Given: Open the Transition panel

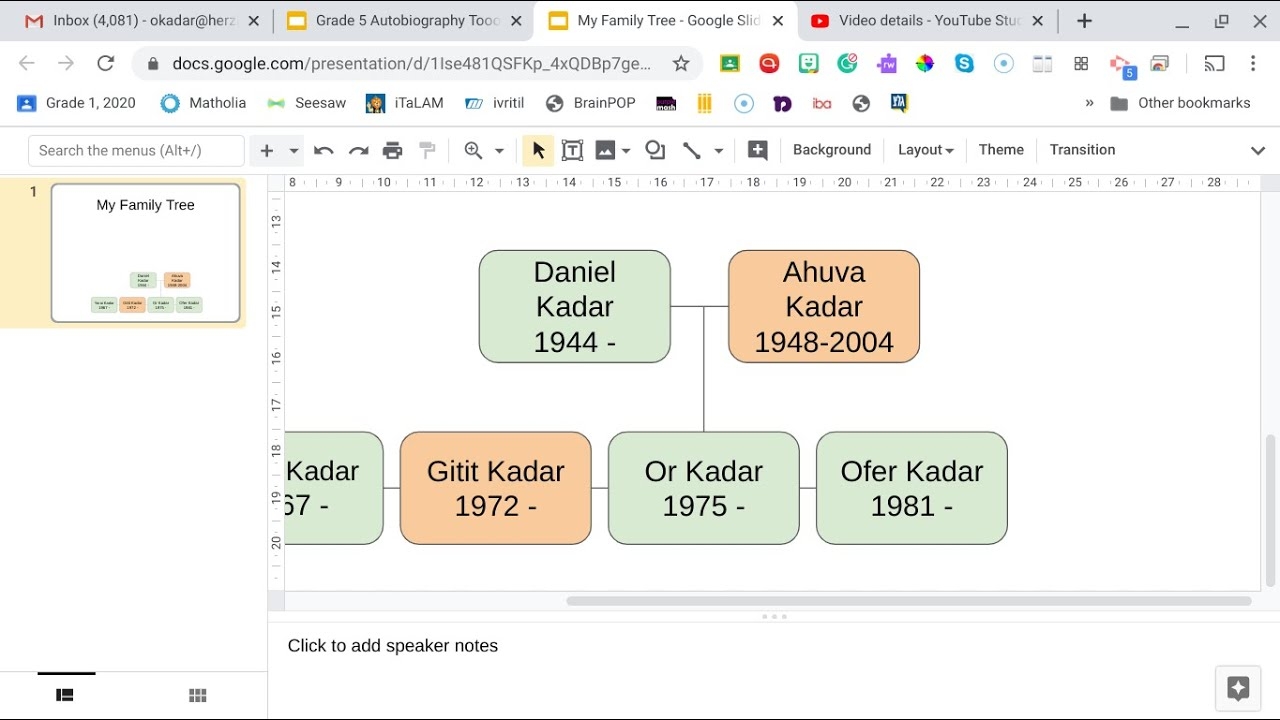Looking at the screenshot, I should pyautogui.click(x=1082, y=150).
